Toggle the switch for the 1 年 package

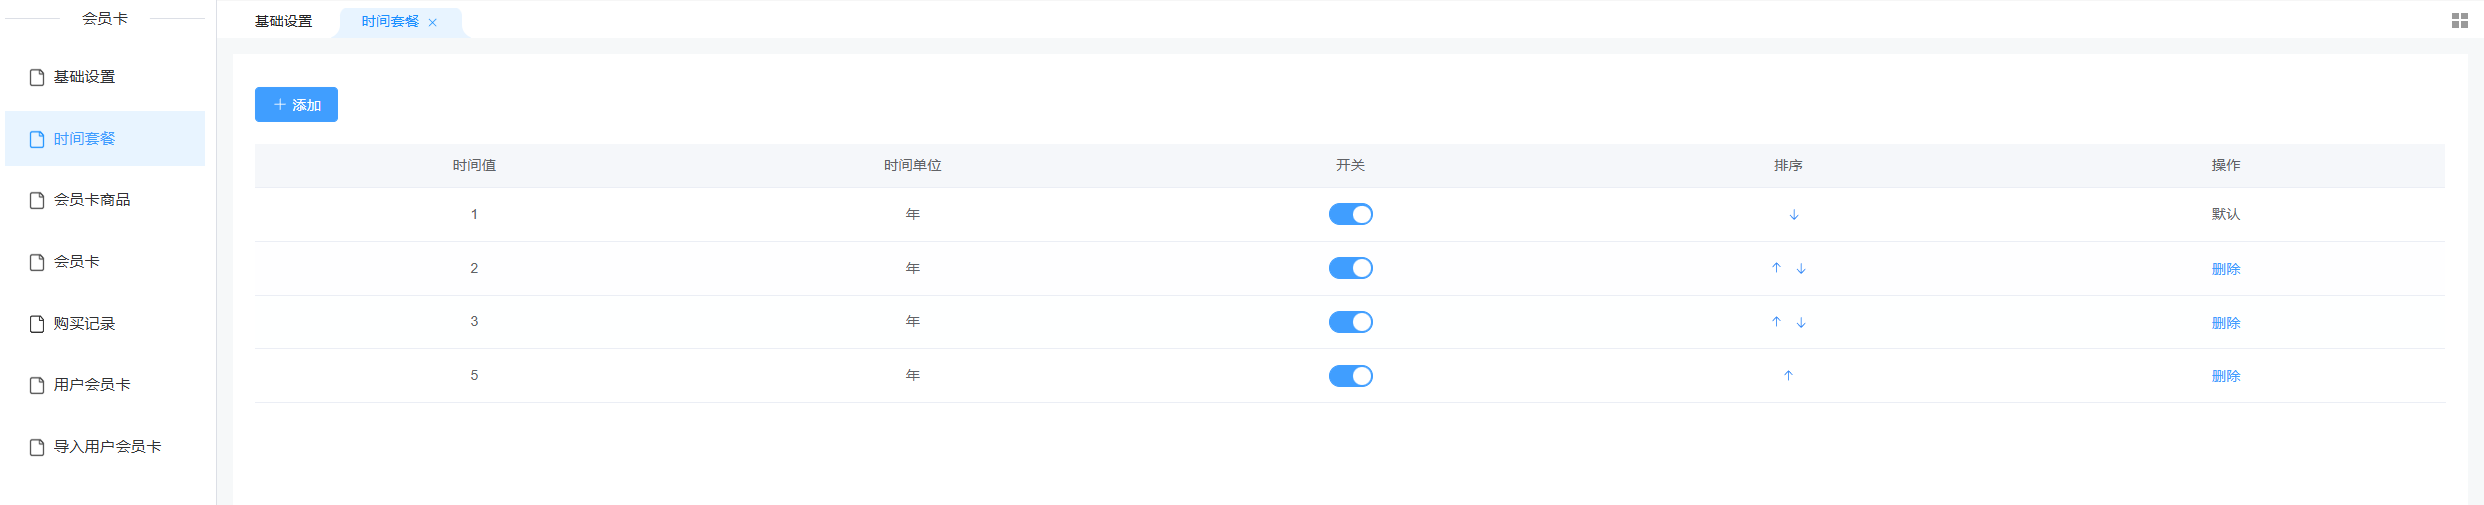click(1350, 214)
